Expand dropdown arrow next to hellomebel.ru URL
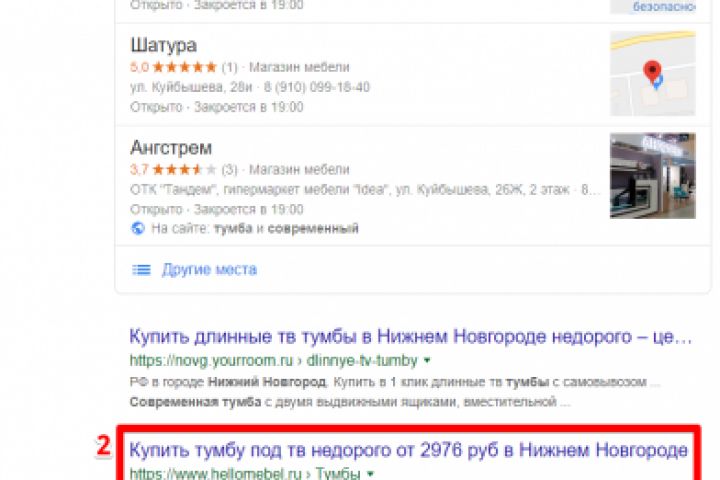Viewport: 720px width, 480px height. pyautogui.click(x=370, y=474)
